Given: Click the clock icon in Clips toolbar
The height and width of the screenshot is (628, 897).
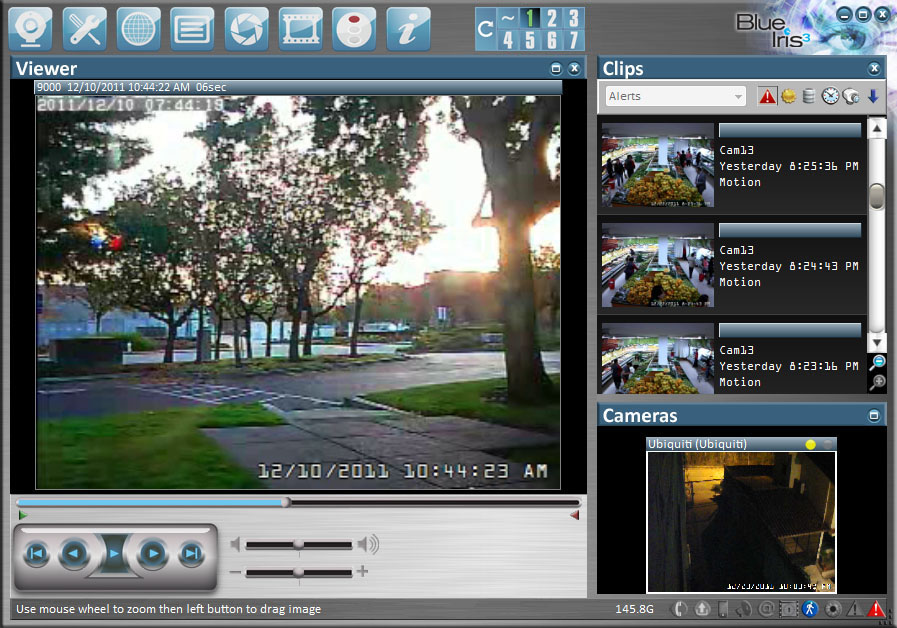Looking at the screenshot, I should pos(830,97).
